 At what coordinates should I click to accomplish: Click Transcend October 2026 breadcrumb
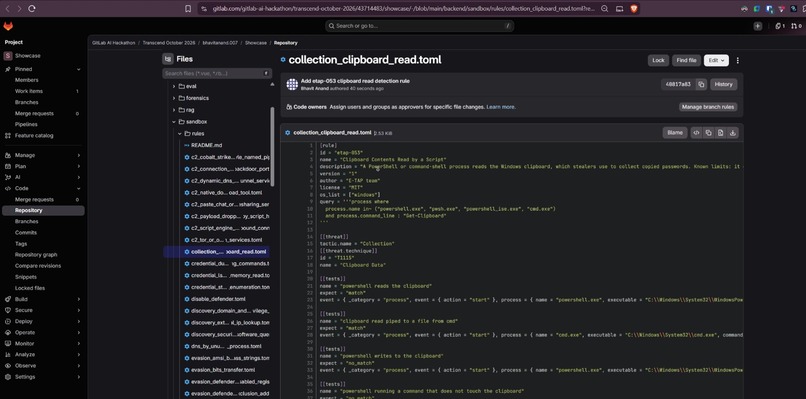[169, 43]
